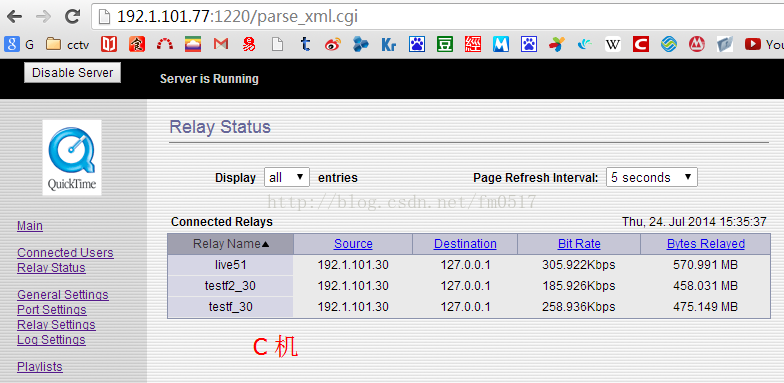Open the blank page bookmark icon

pos(277,44)
